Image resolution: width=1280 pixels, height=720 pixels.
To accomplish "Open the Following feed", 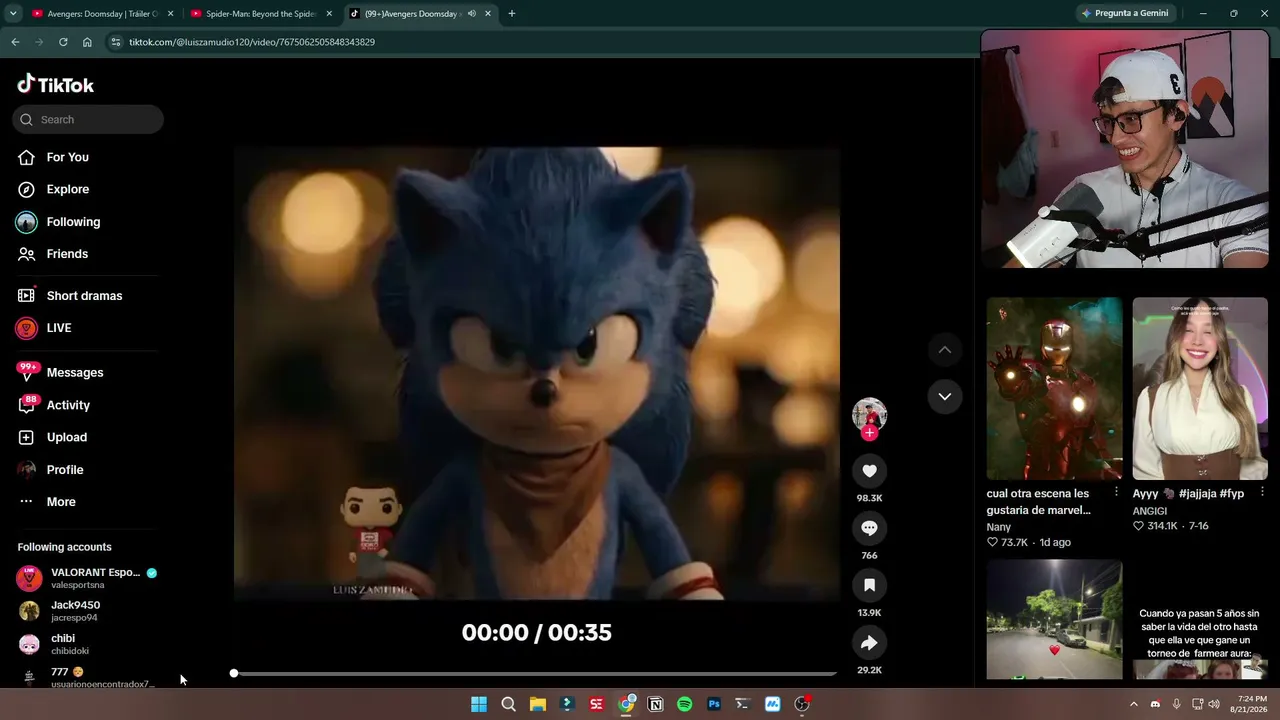I will pyautogui.click(x=73, y=222).
